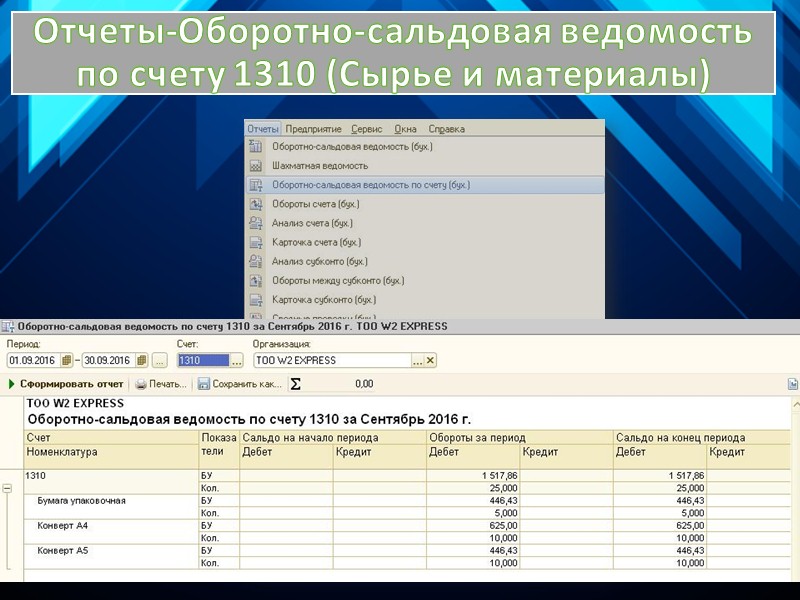Click turnover debit value 625,00
This screenshot has height=600, width=800.
503,526
